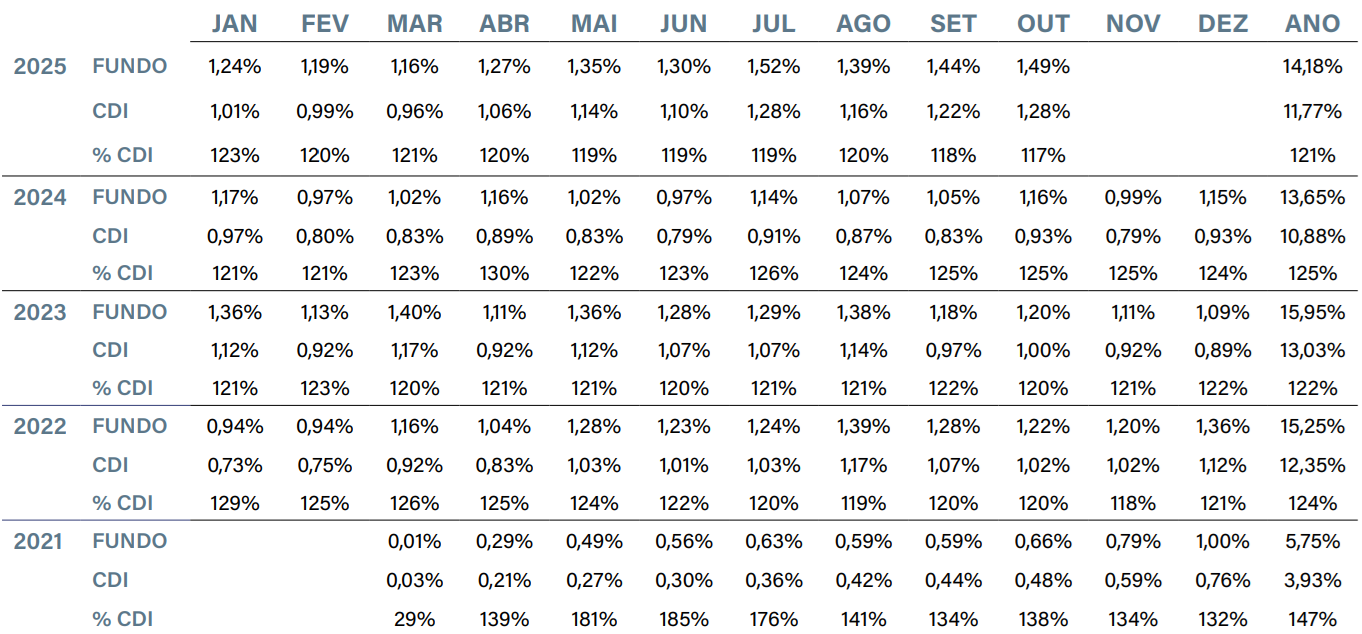Select the 2024 annual CDI value 10,88%
1362x634 pixels.
point(1312,236)
